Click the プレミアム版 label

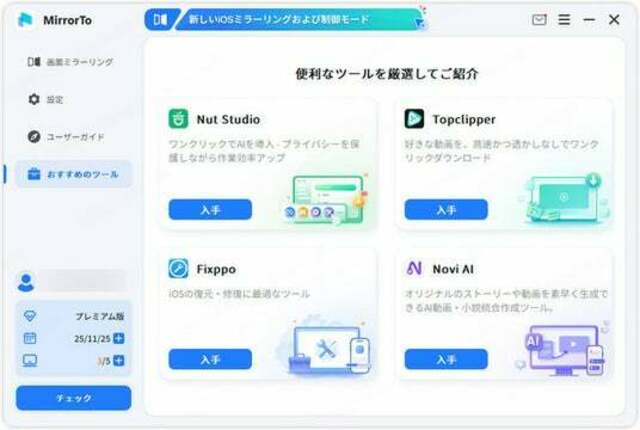point(100,316)
